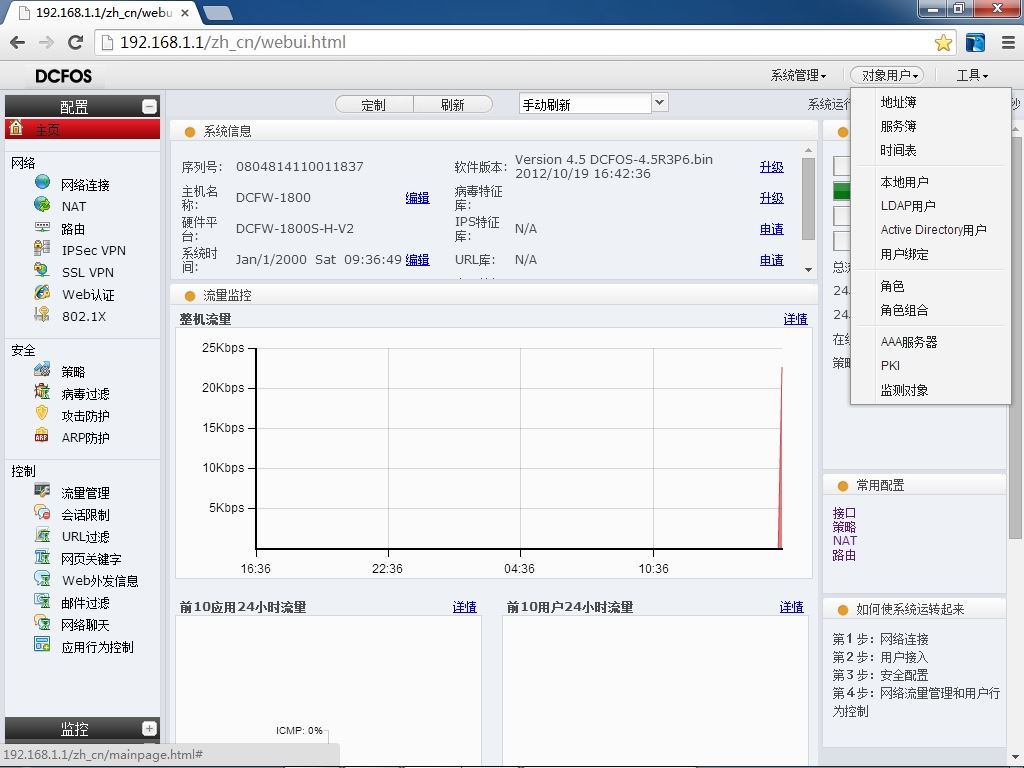Open the 系统管理 menu

tap(798, 76)
